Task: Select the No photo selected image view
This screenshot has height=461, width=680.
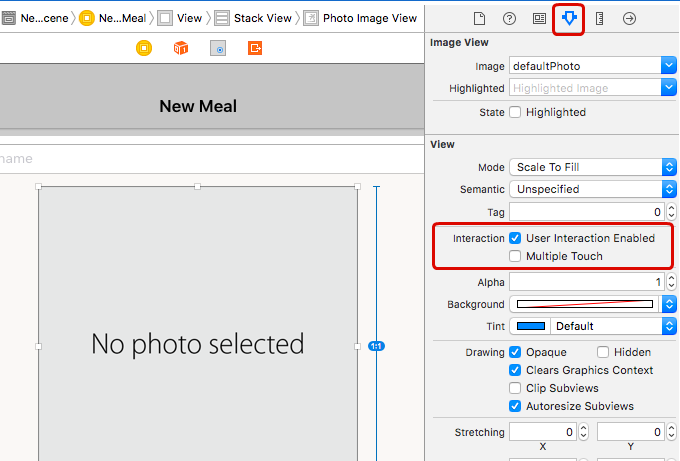Action: 198,324
